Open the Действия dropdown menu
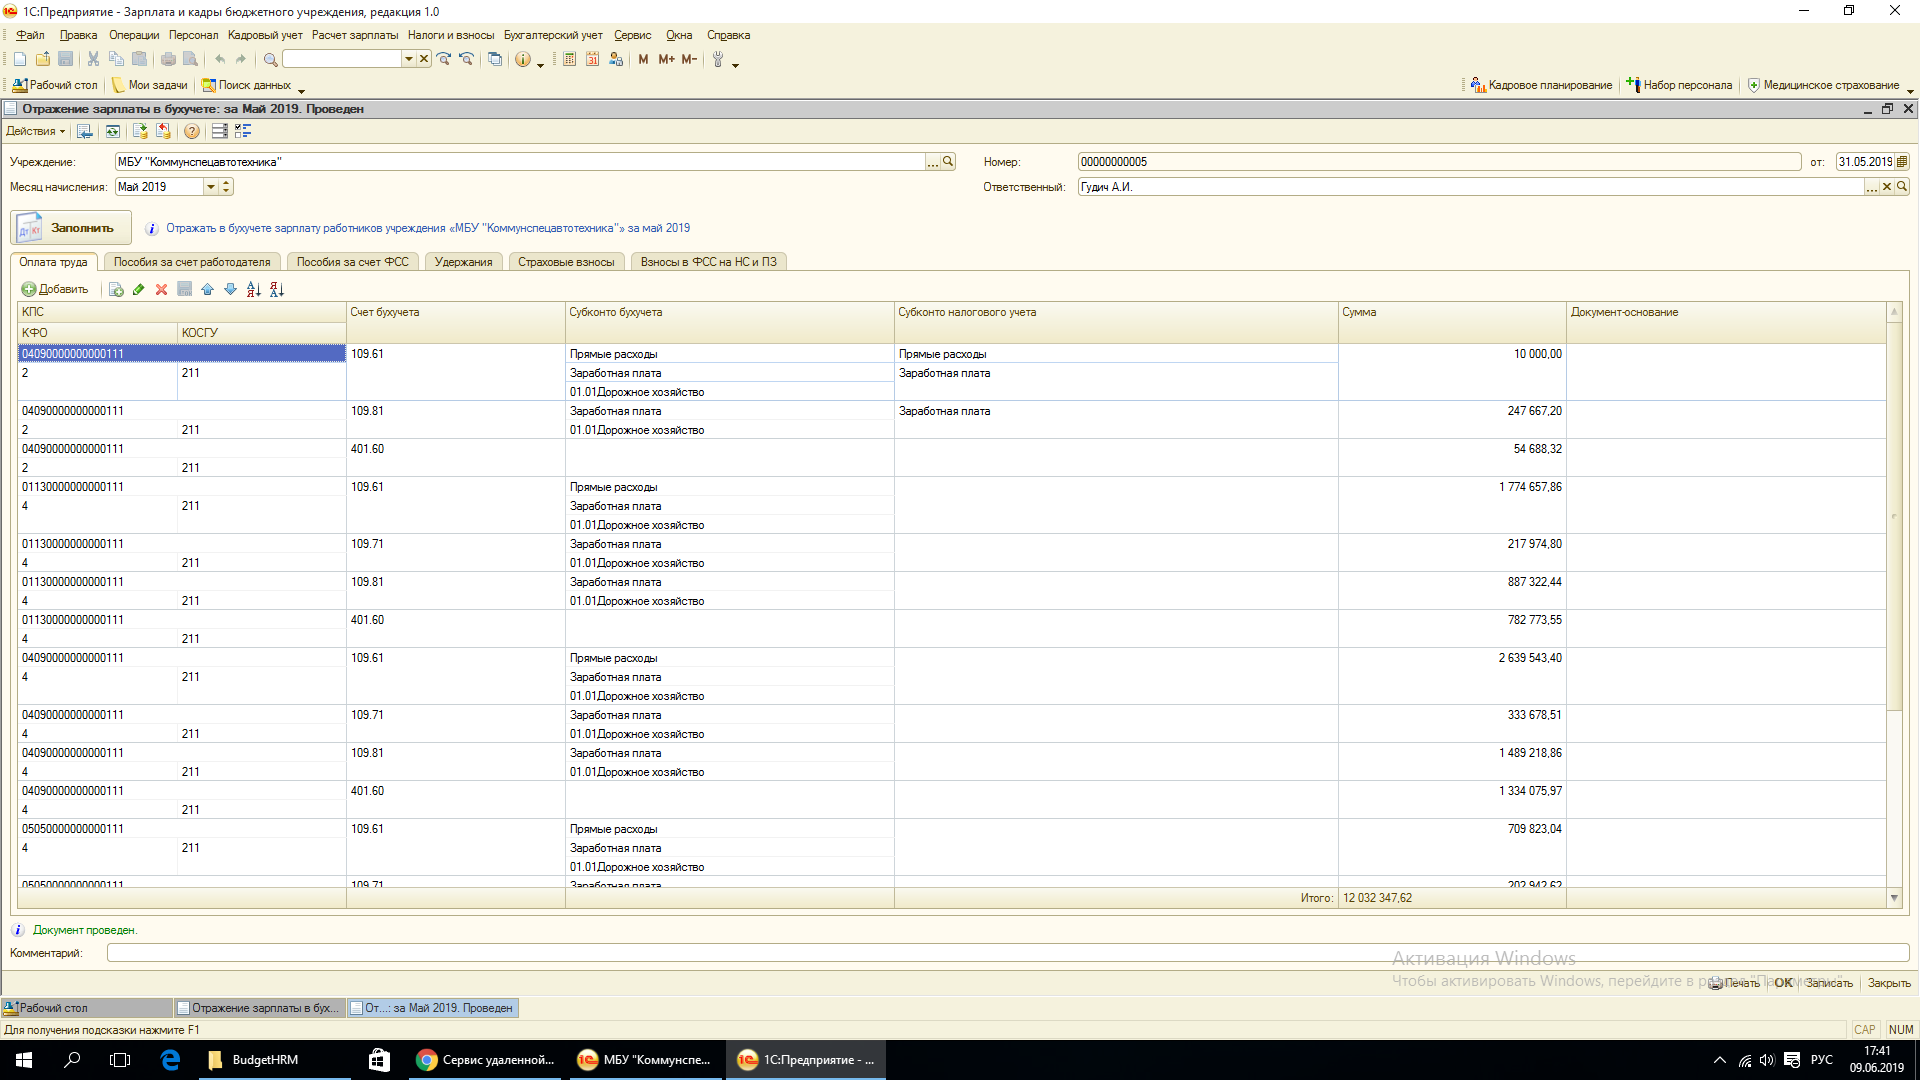 [35, 131]
